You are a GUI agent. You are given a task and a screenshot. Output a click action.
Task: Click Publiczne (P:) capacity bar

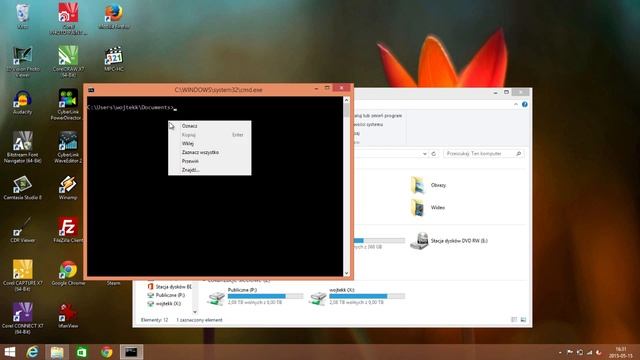[265, 296]
